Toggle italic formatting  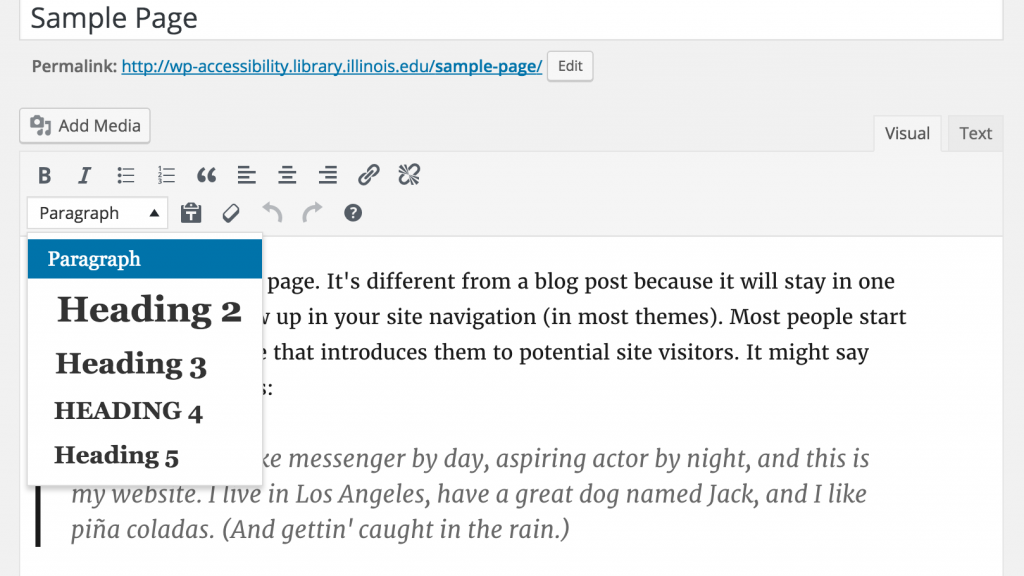click(x=84, y=175)
